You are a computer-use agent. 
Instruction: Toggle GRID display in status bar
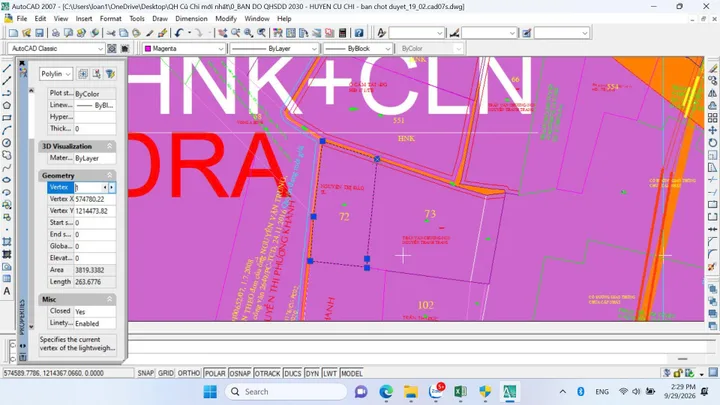(x=166, y=373)
